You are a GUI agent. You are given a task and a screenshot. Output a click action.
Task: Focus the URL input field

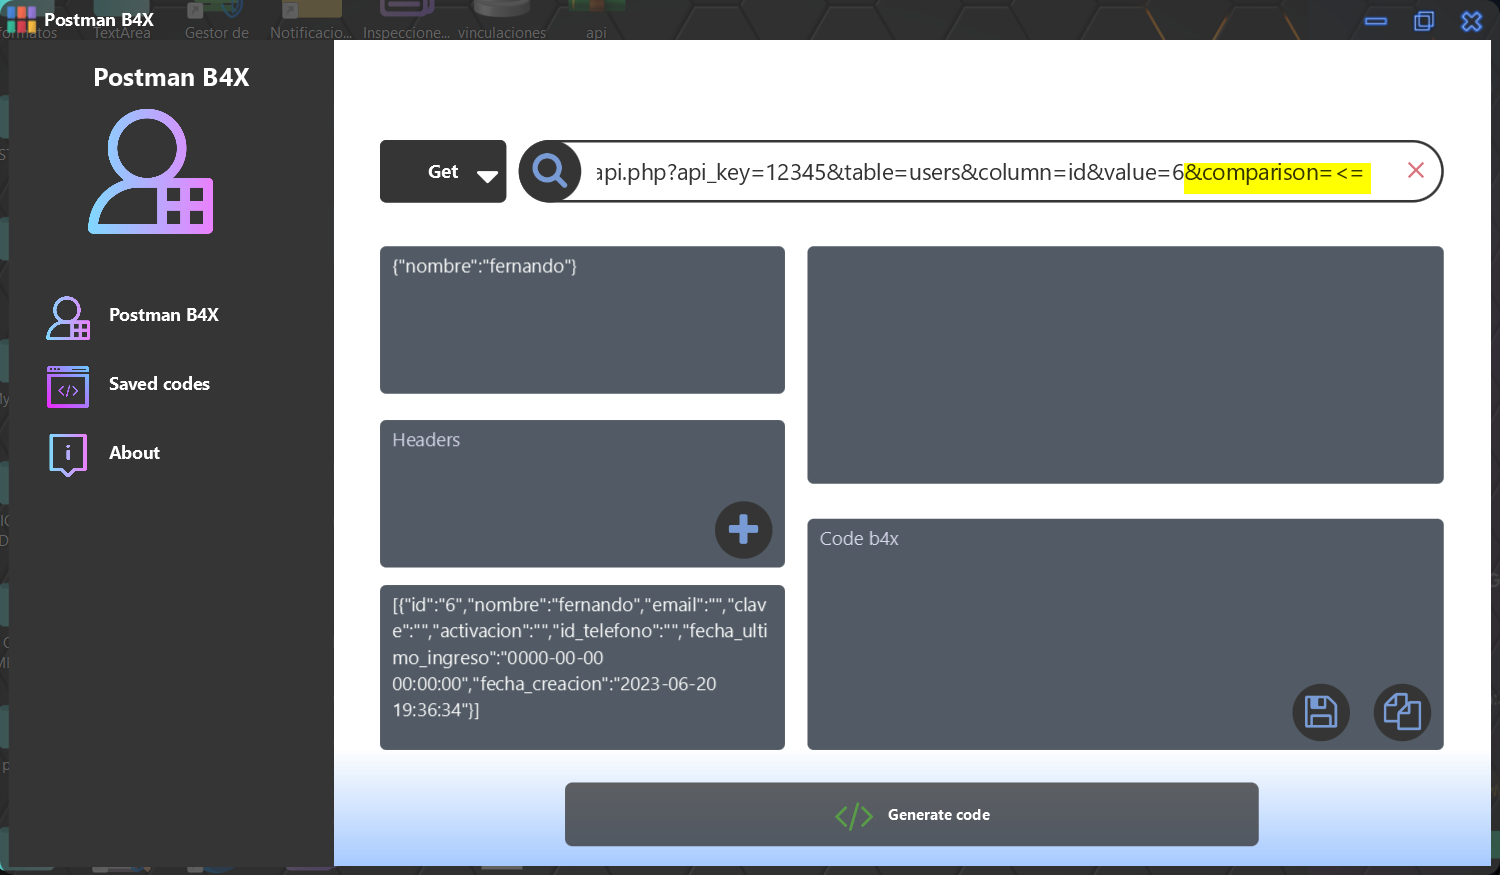click(x=981, y=172)
